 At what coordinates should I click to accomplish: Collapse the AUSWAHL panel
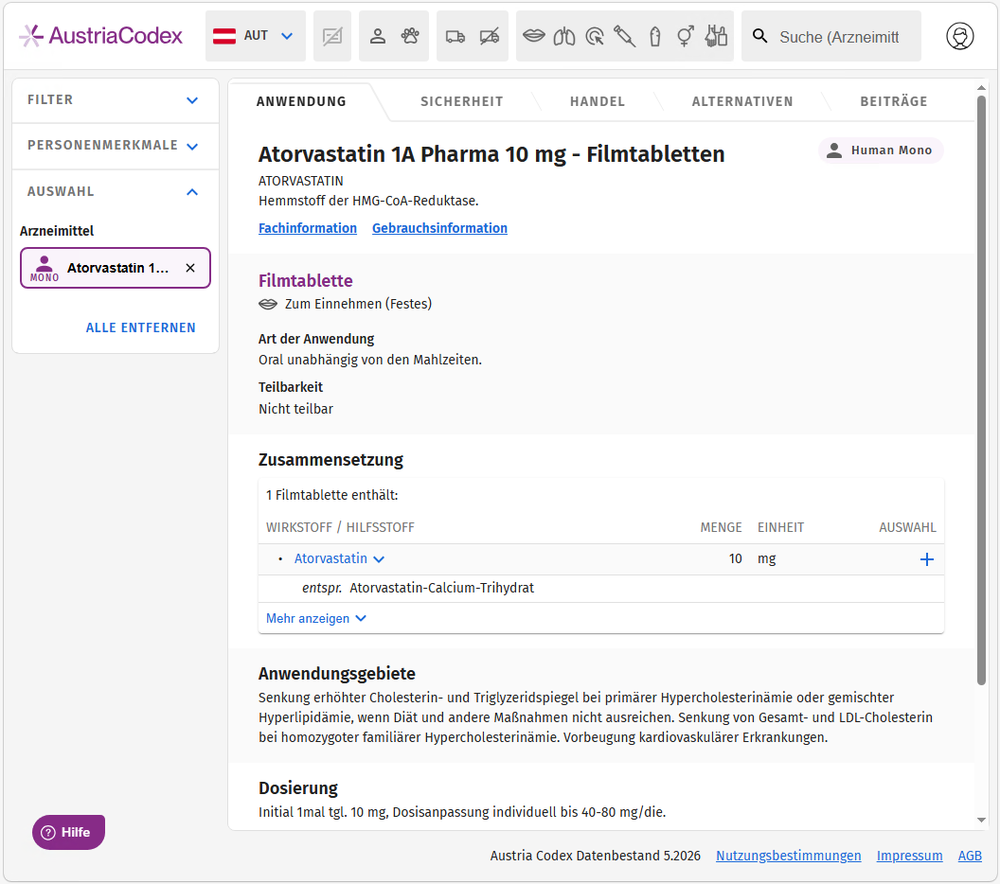[115, 191]
